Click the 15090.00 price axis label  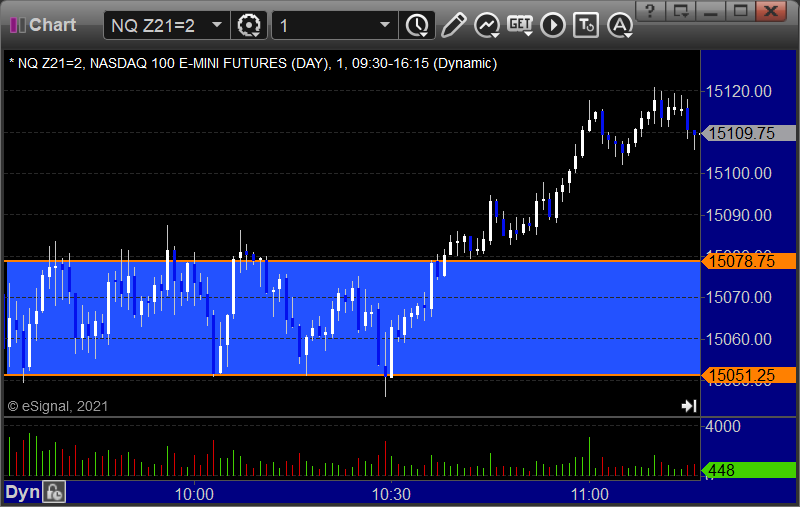(x=738, y=215)
